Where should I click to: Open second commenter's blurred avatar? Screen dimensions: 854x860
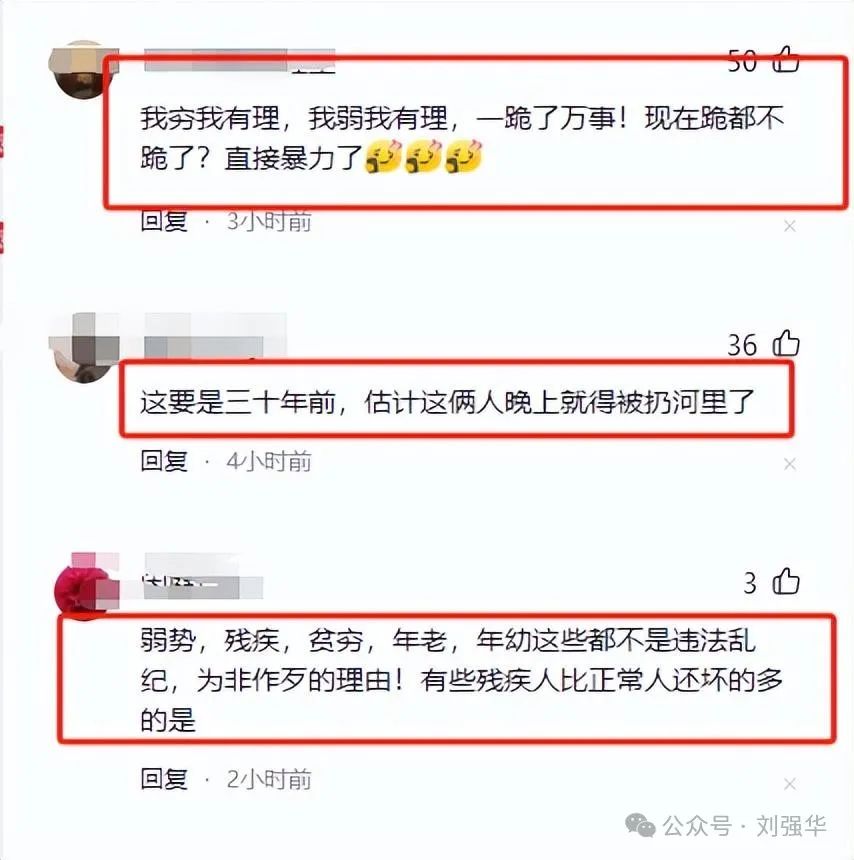pyautogui.click(x=83, y=348)
